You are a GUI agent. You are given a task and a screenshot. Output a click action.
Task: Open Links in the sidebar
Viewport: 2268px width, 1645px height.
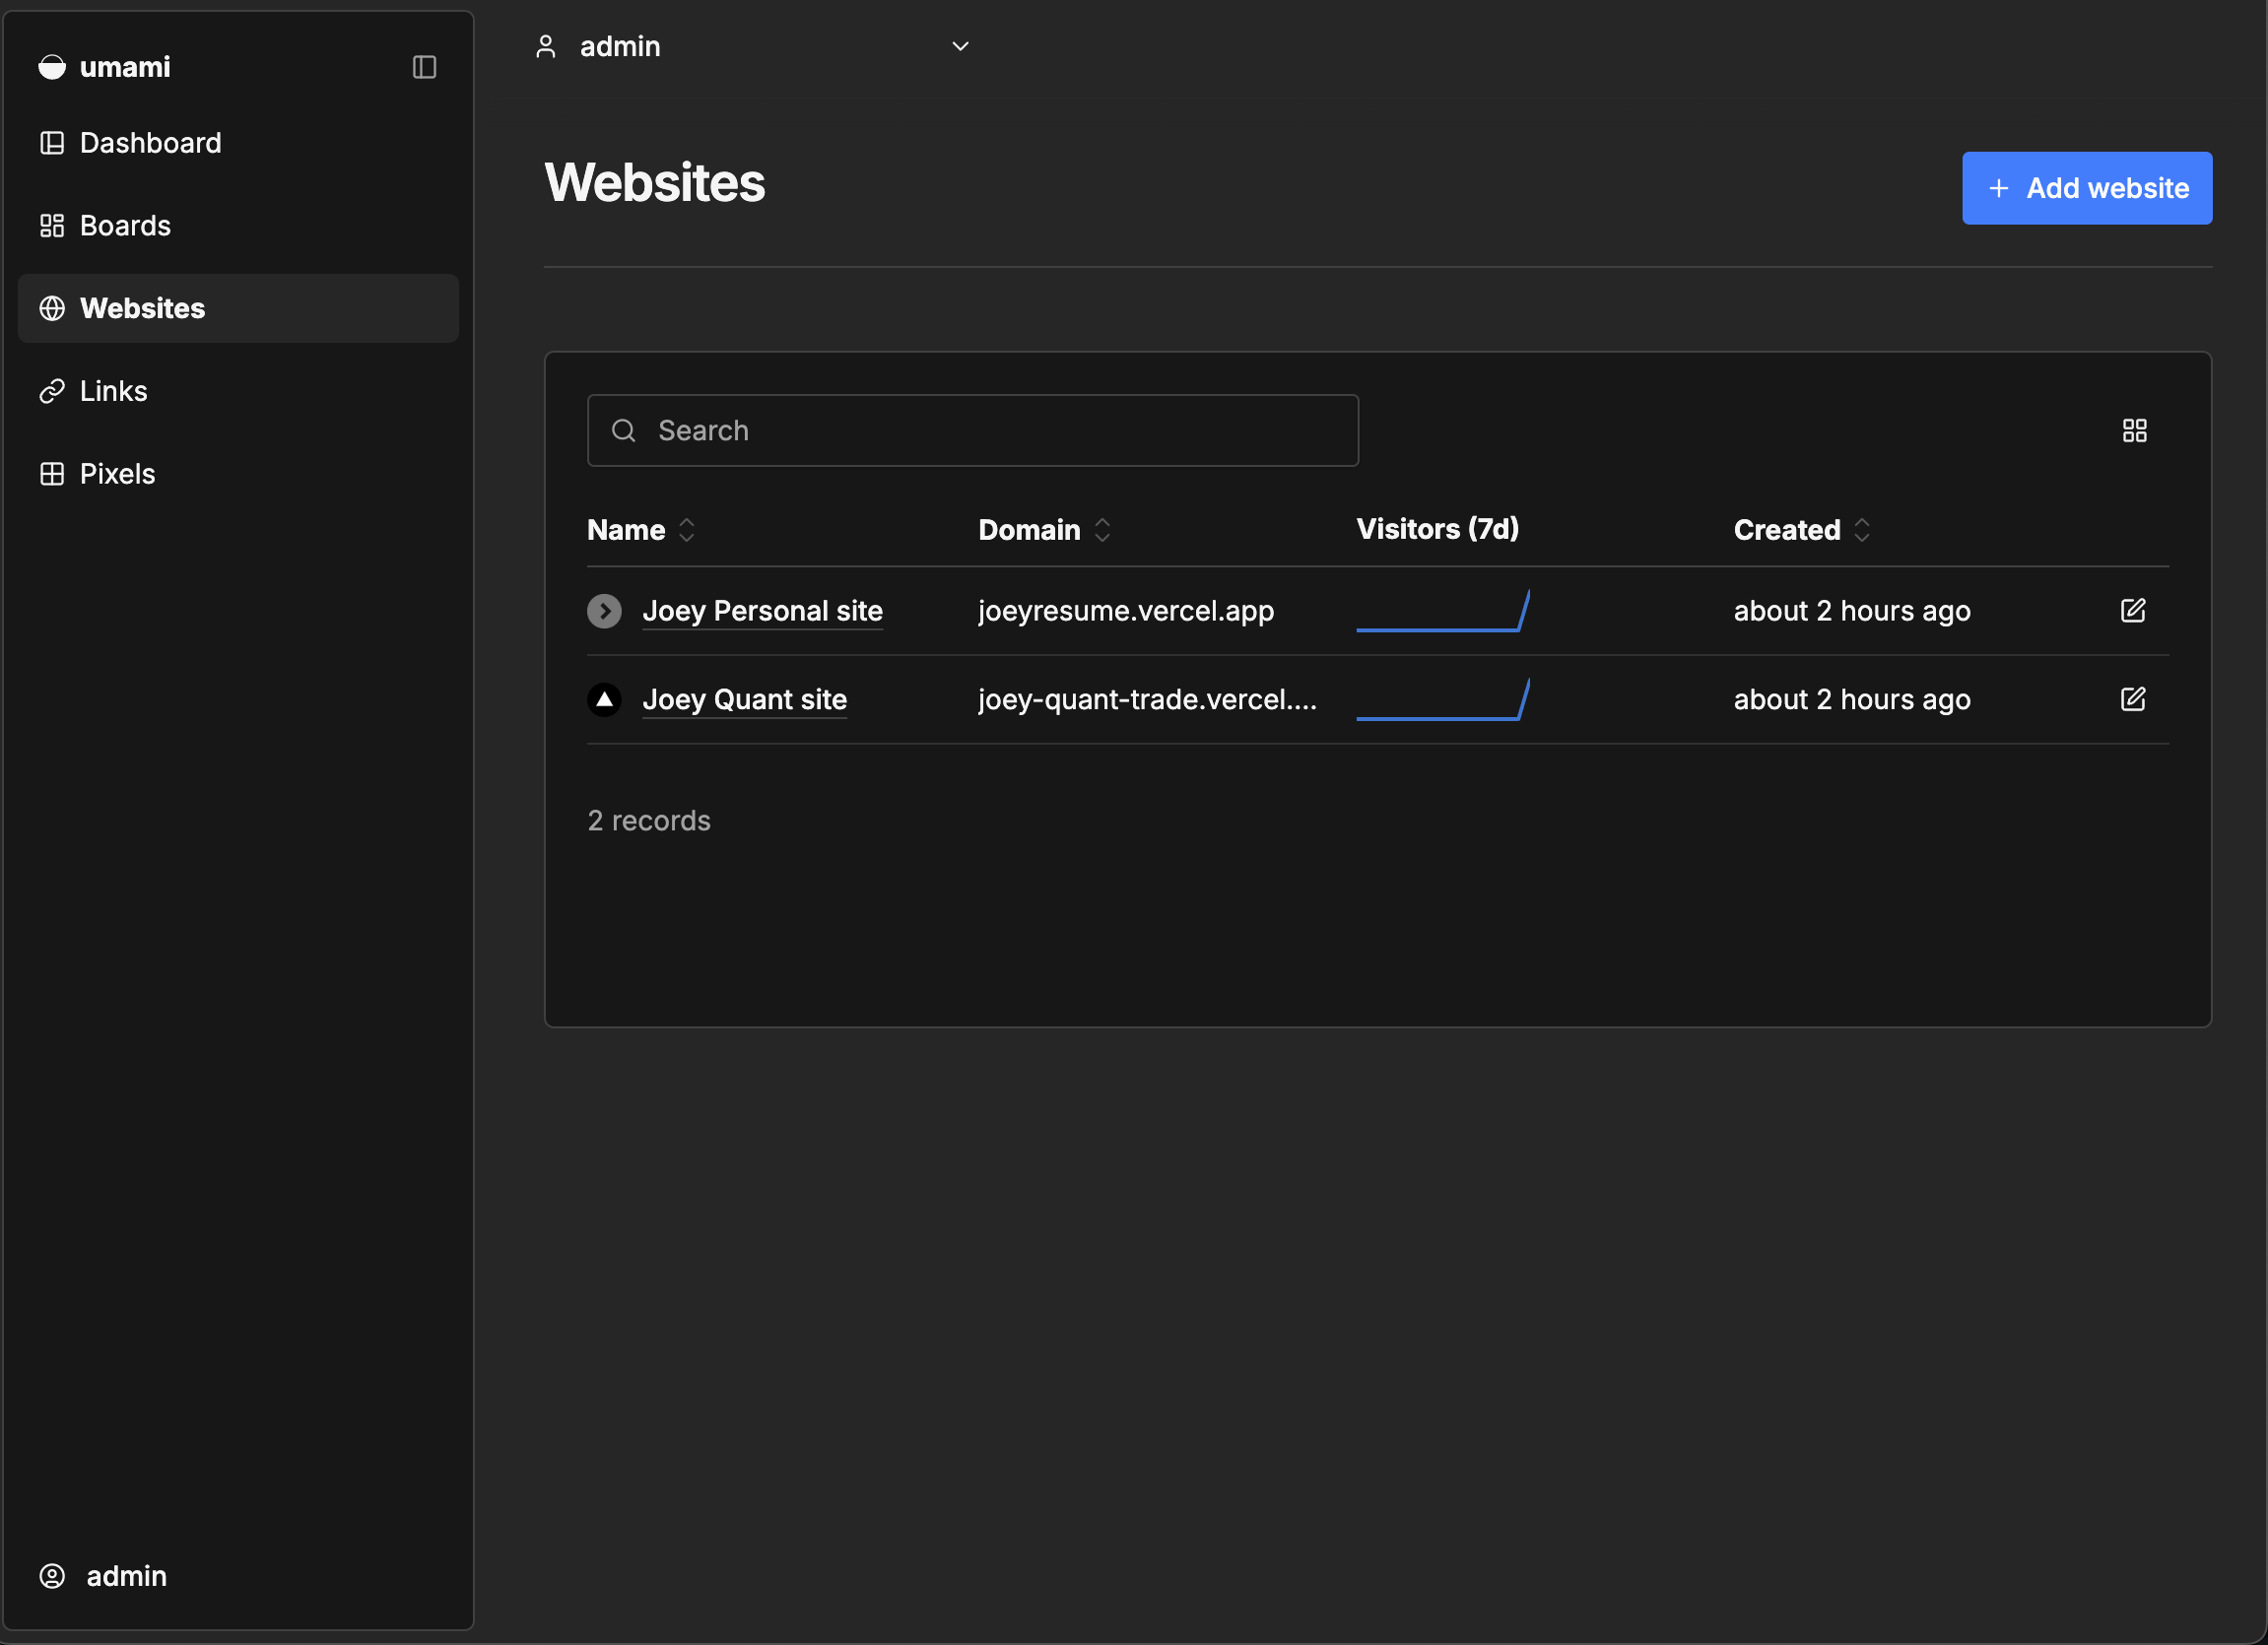tap(238, 391)
